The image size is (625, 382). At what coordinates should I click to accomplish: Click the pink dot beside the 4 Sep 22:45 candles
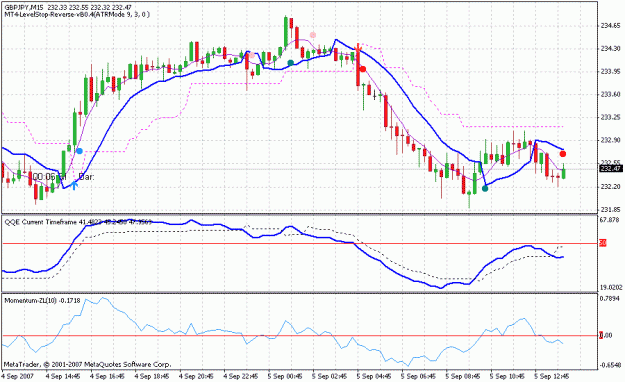click(252, 55)
